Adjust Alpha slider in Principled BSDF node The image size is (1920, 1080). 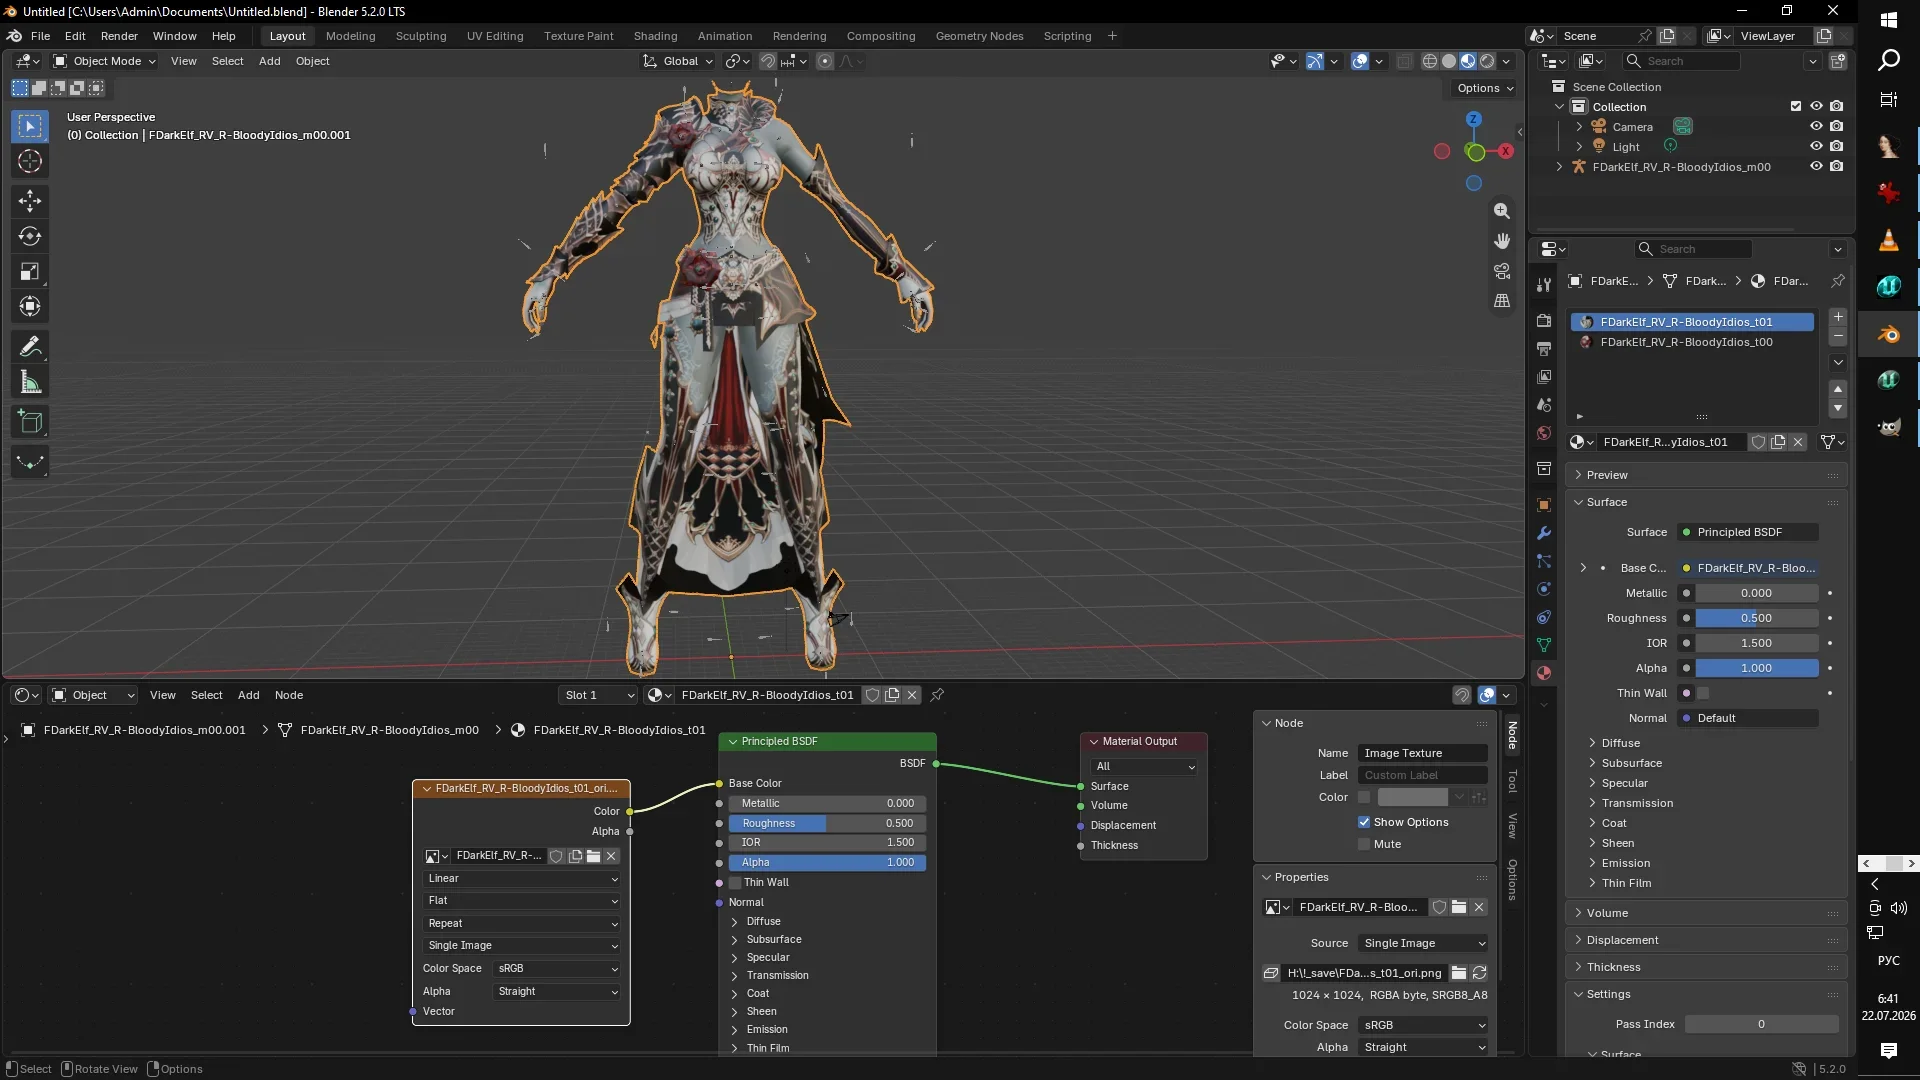[827, 863]
